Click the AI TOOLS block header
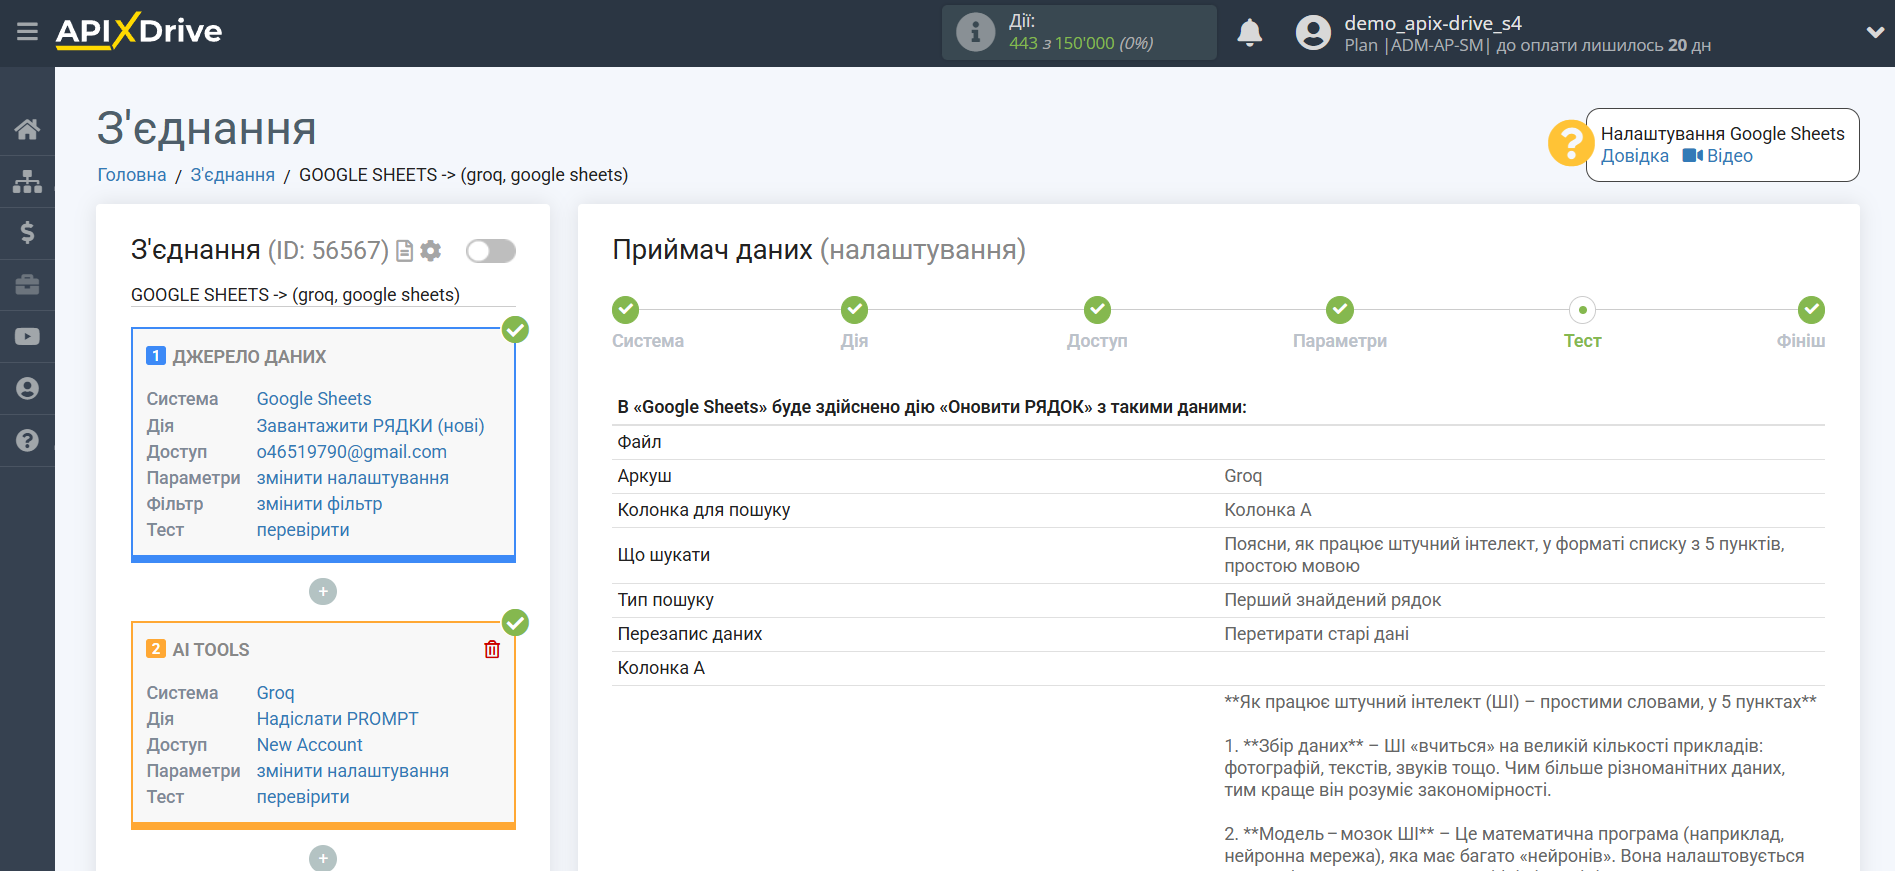1895x871 pixels. 211,650
